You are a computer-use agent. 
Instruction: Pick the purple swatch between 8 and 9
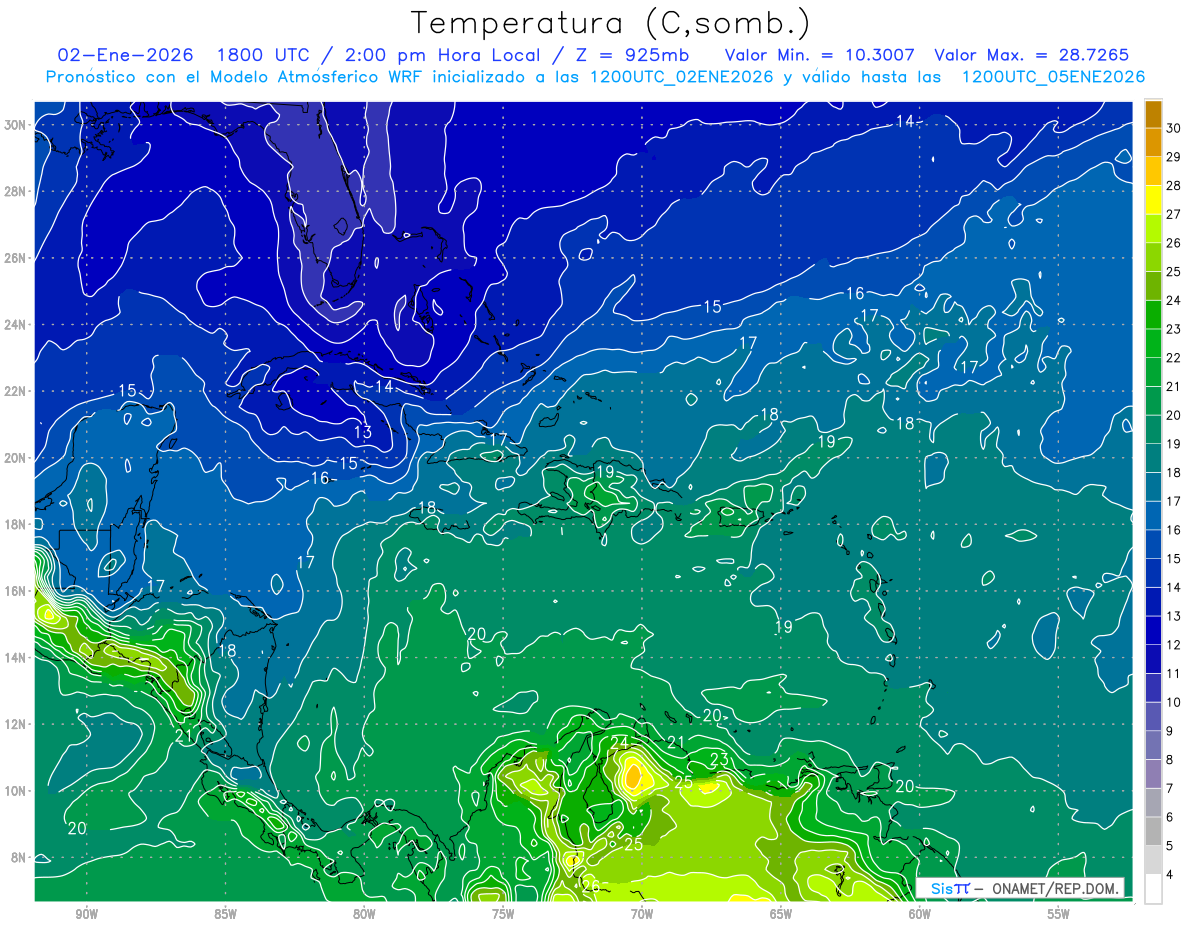[1154, 745]
